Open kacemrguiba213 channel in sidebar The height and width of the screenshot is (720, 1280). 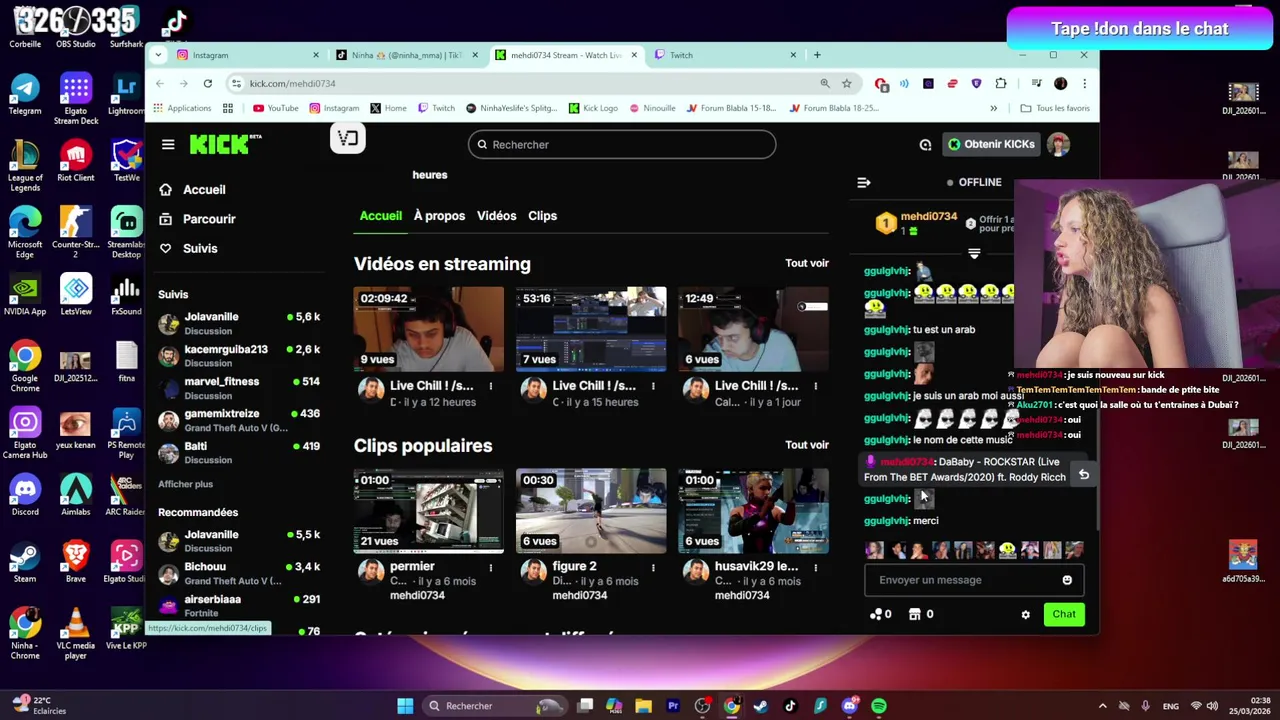point(239,356)
